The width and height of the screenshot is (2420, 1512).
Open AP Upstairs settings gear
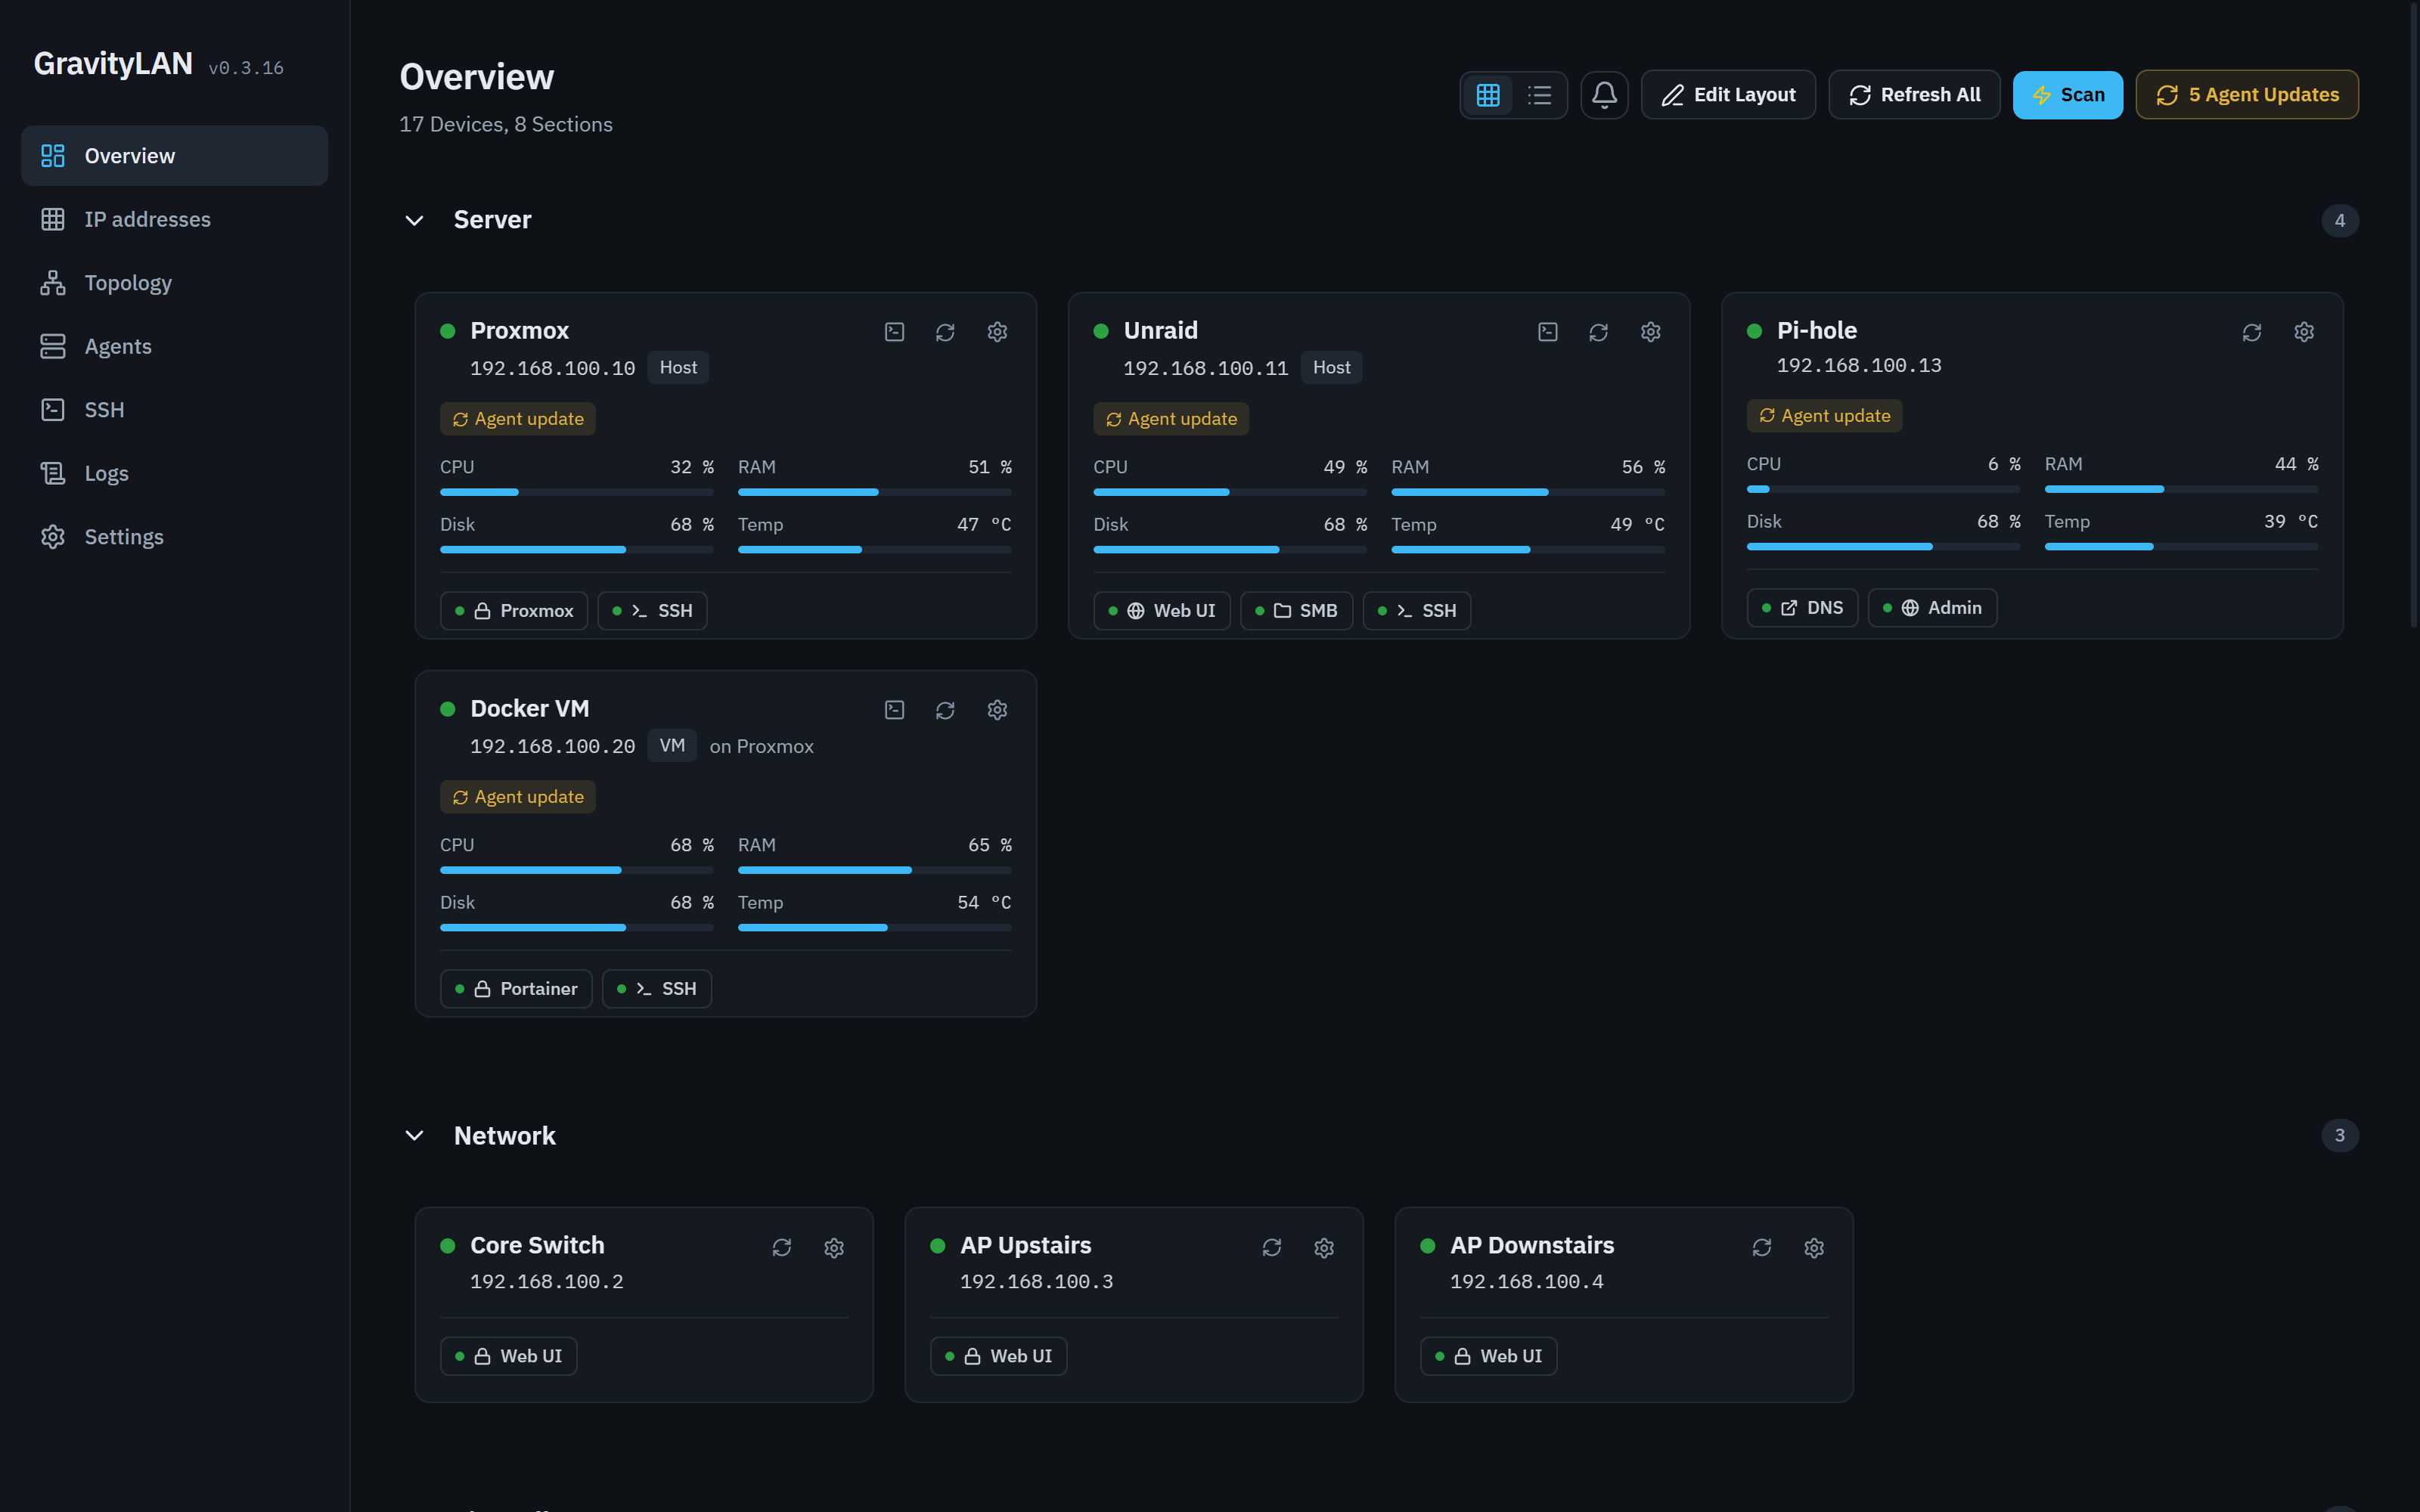1323,1247
